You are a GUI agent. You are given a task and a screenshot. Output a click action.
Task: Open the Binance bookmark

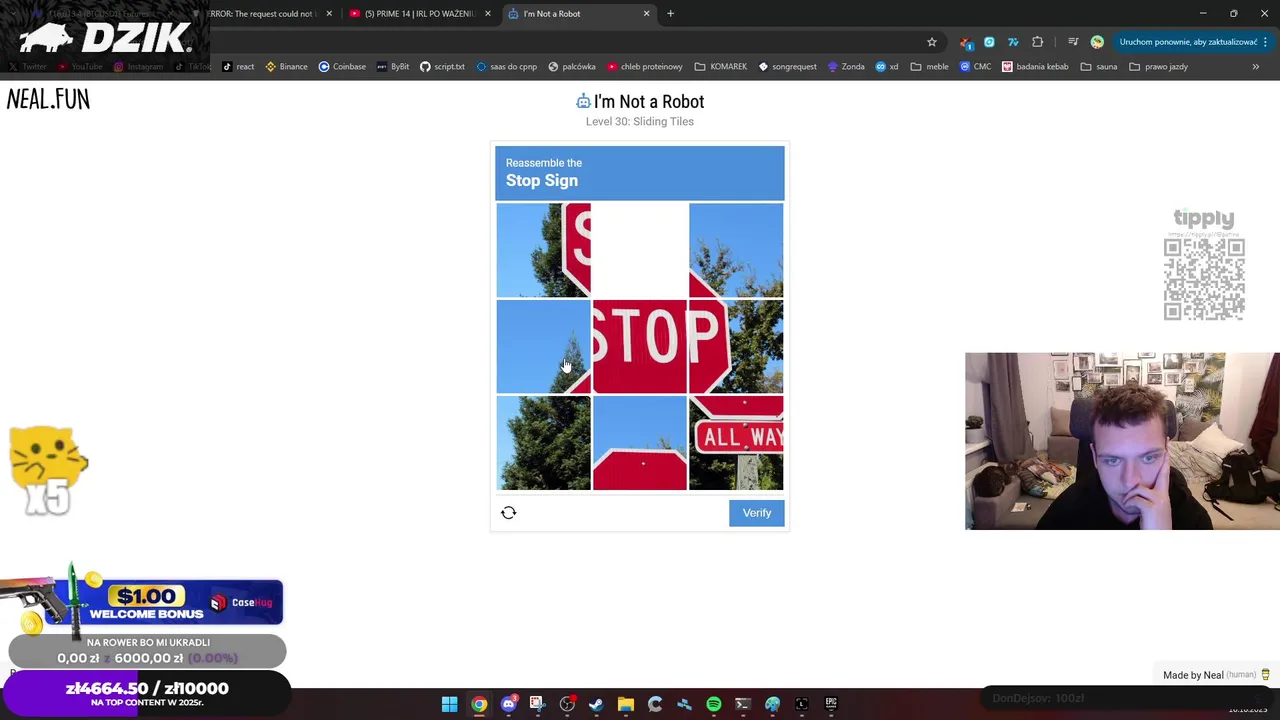(x=286, y=67)
